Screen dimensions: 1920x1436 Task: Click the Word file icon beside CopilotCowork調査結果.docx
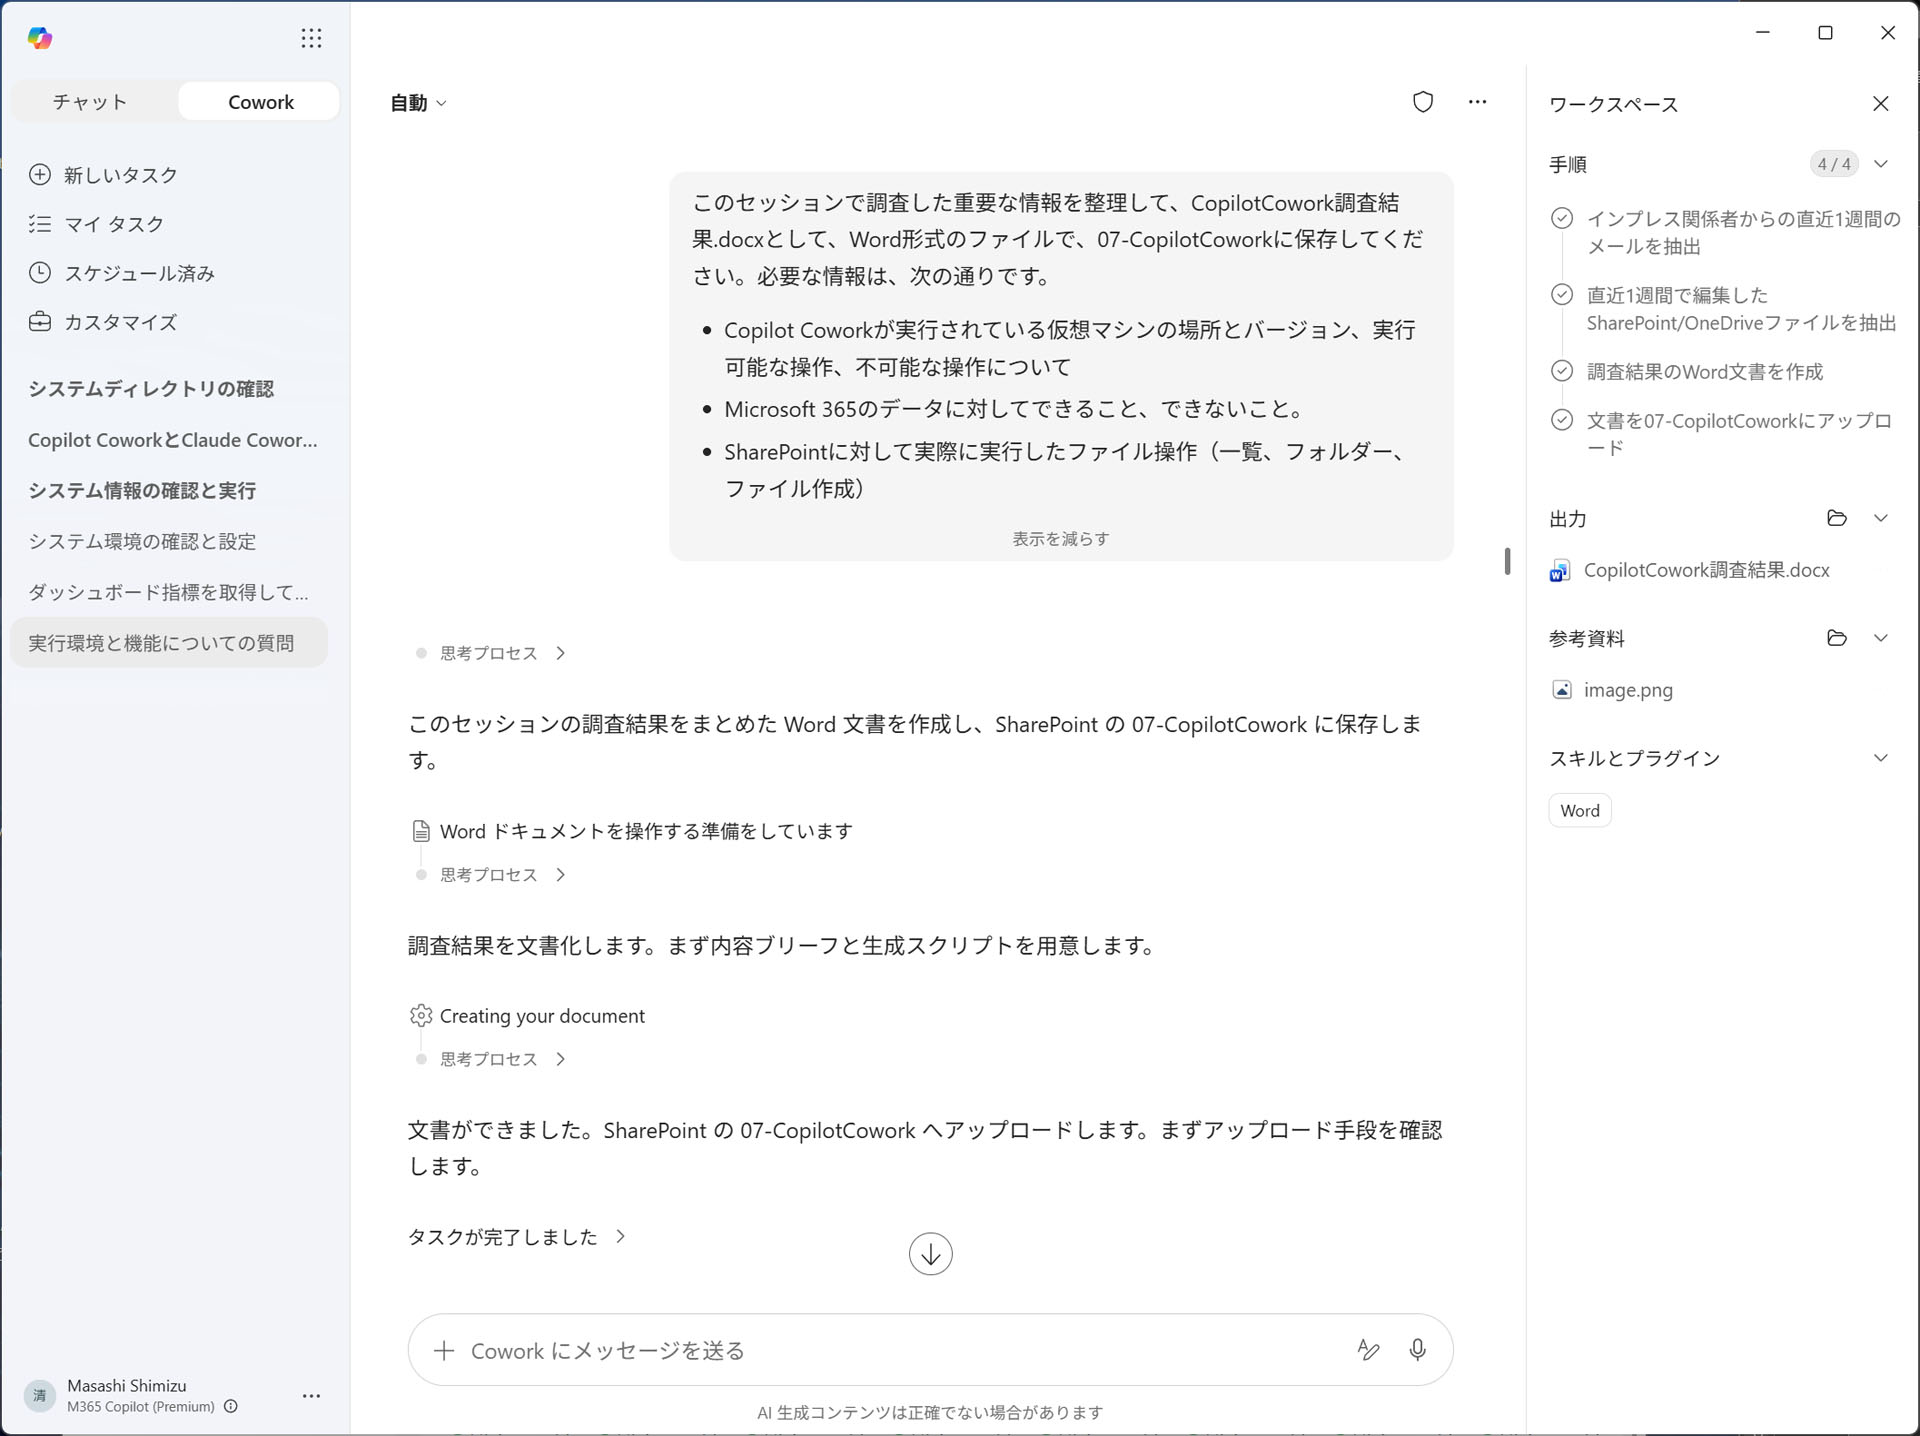[1559, 571]
